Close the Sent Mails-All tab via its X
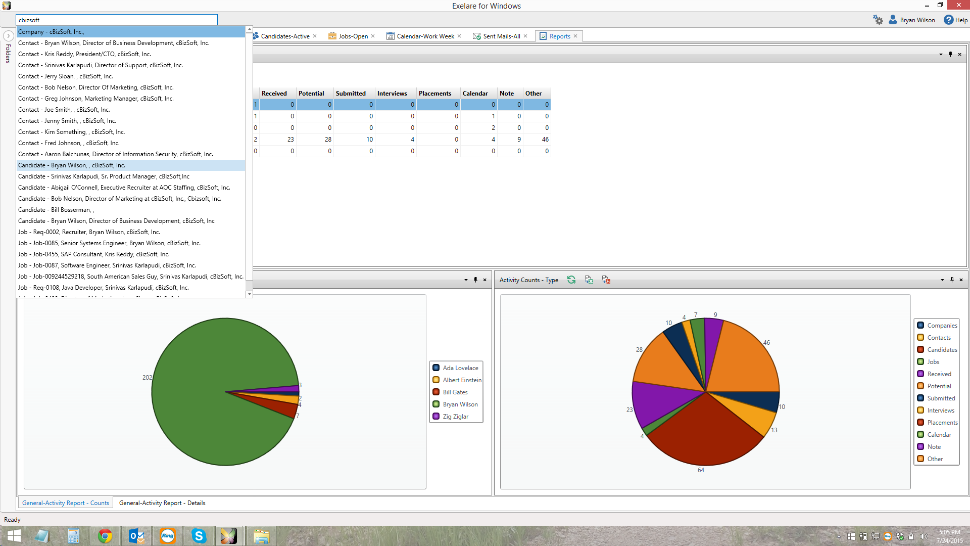 pos(525,36)
